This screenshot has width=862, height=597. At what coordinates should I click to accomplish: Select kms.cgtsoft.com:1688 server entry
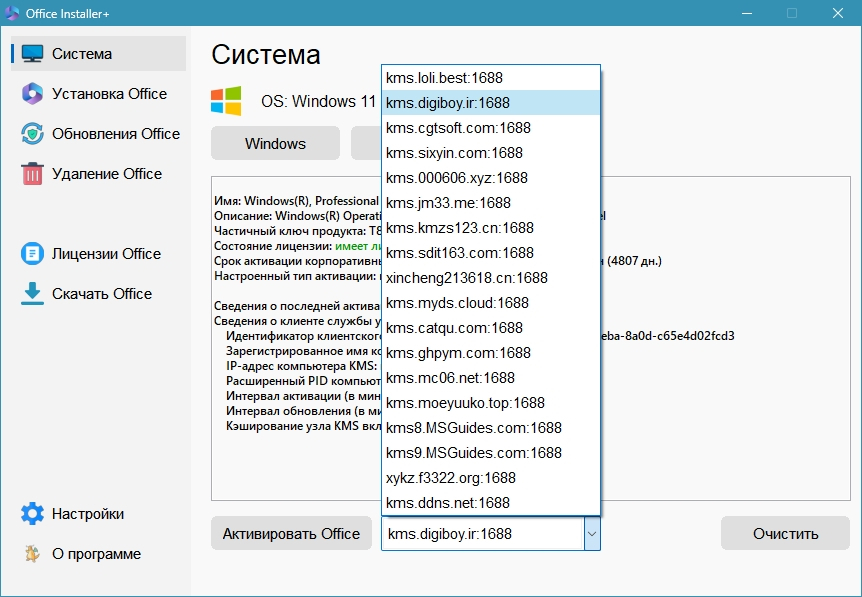coord(490,128)
